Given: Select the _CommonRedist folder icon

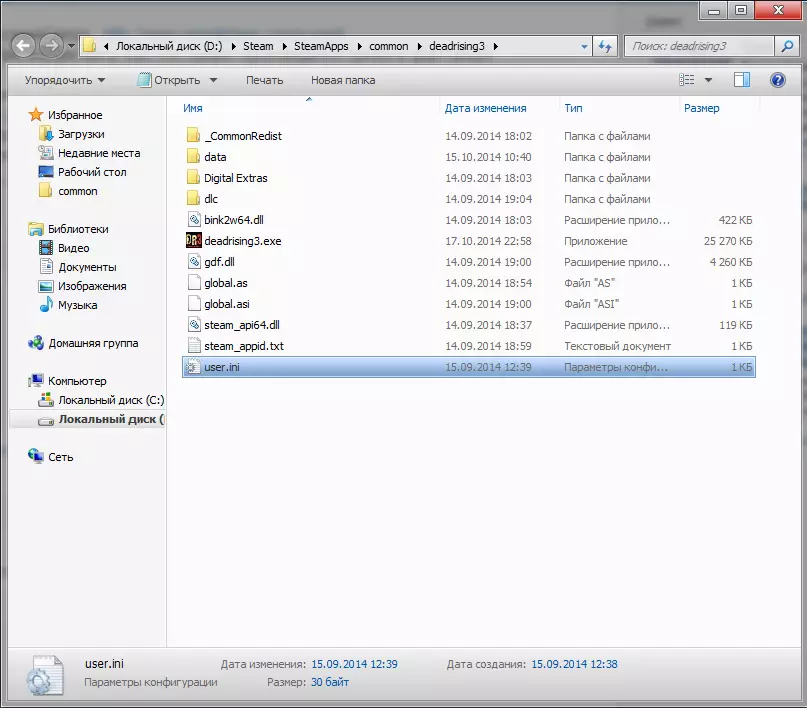Looking at the screenshot, I should pyautogui.click(x=194, y=136).
